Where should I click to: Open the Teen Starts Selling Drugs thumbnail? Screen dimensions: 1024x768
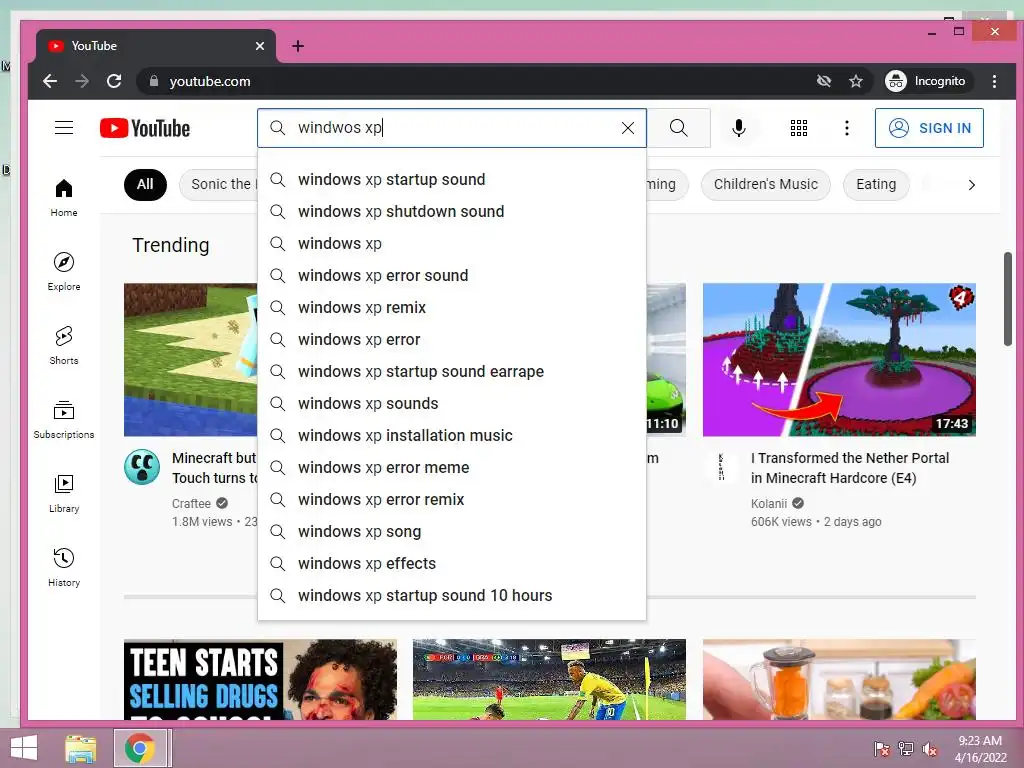(260, 679)
